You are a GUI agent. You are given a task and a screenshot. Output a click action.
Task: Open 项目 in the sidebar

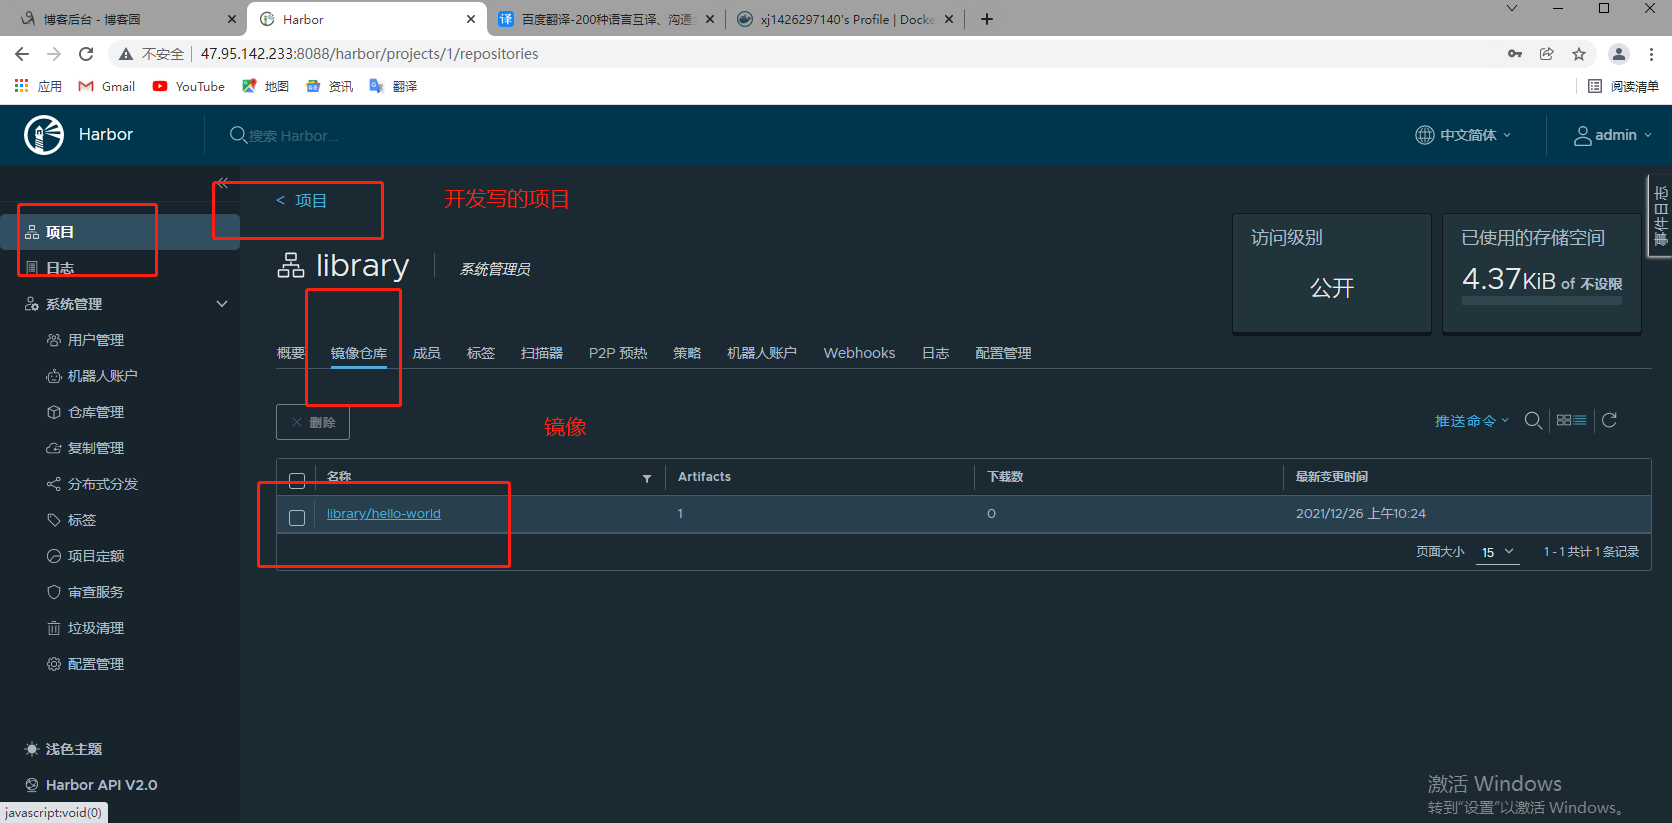click(120, 232)
